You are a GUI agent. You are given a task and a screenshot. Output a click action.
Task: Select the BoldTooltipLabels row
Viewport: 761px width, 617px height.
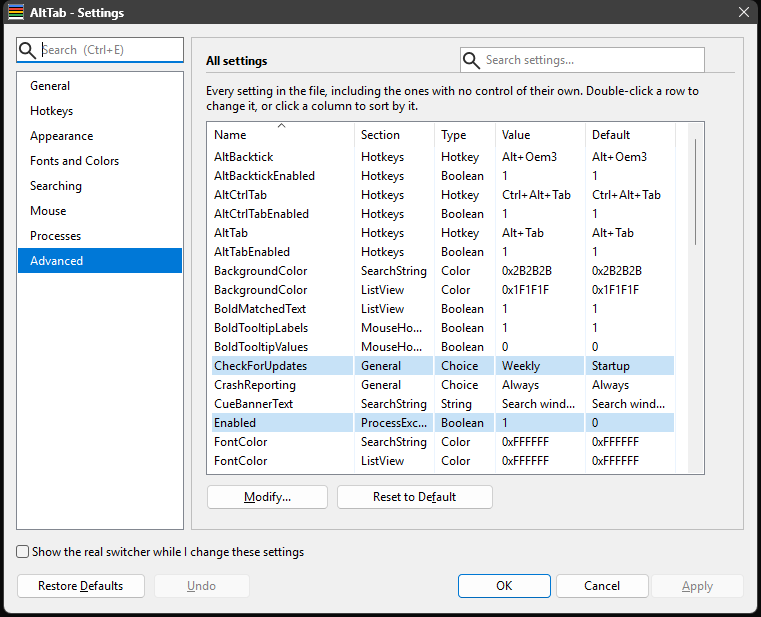(x=443, y=328)
